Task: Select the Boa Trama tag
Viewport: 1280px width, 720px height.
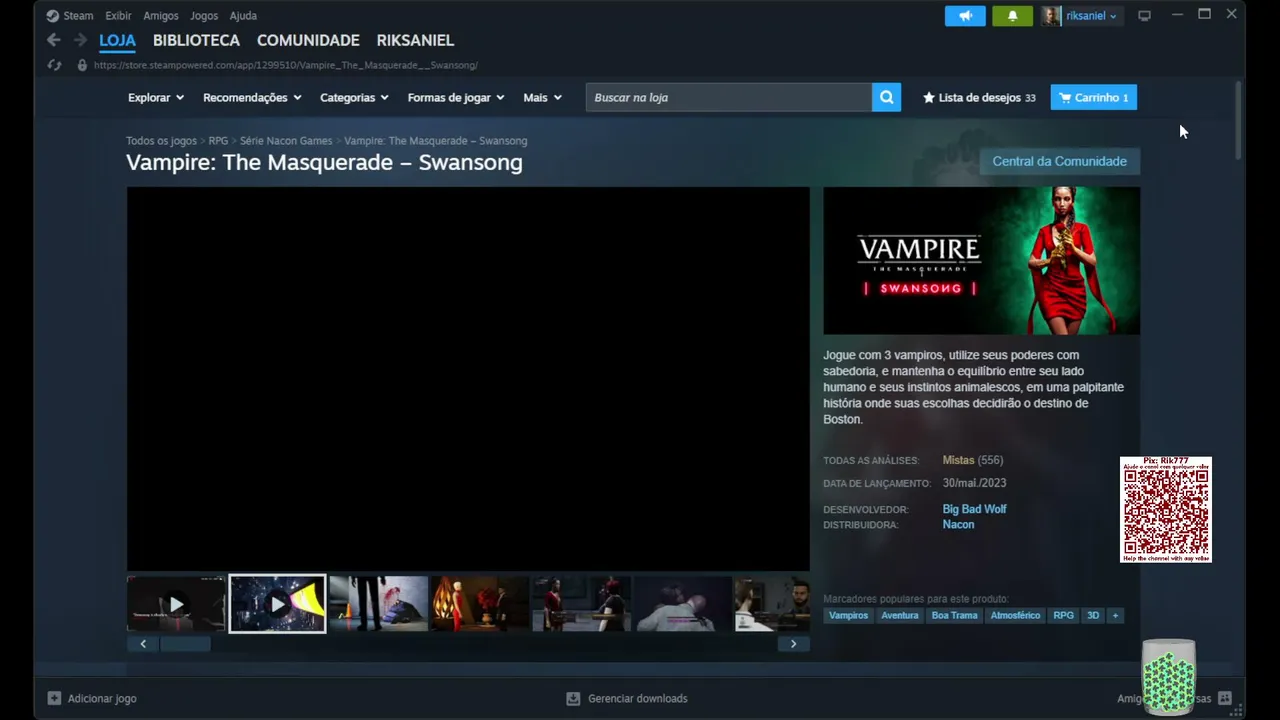Action: point(954,615)
